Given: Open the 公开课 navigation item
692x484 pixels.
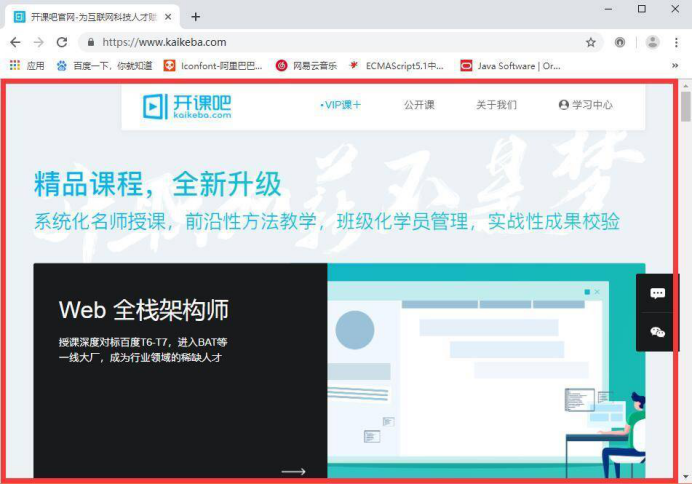Looking at the screenshot, I should [419, 105].
